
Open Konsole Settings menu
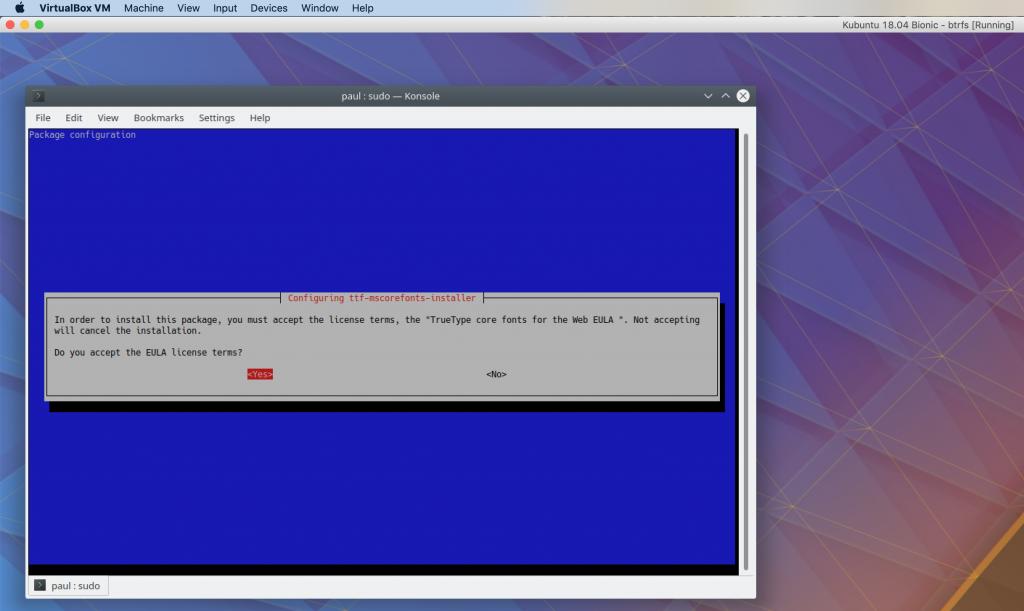[x=216, y=118]
